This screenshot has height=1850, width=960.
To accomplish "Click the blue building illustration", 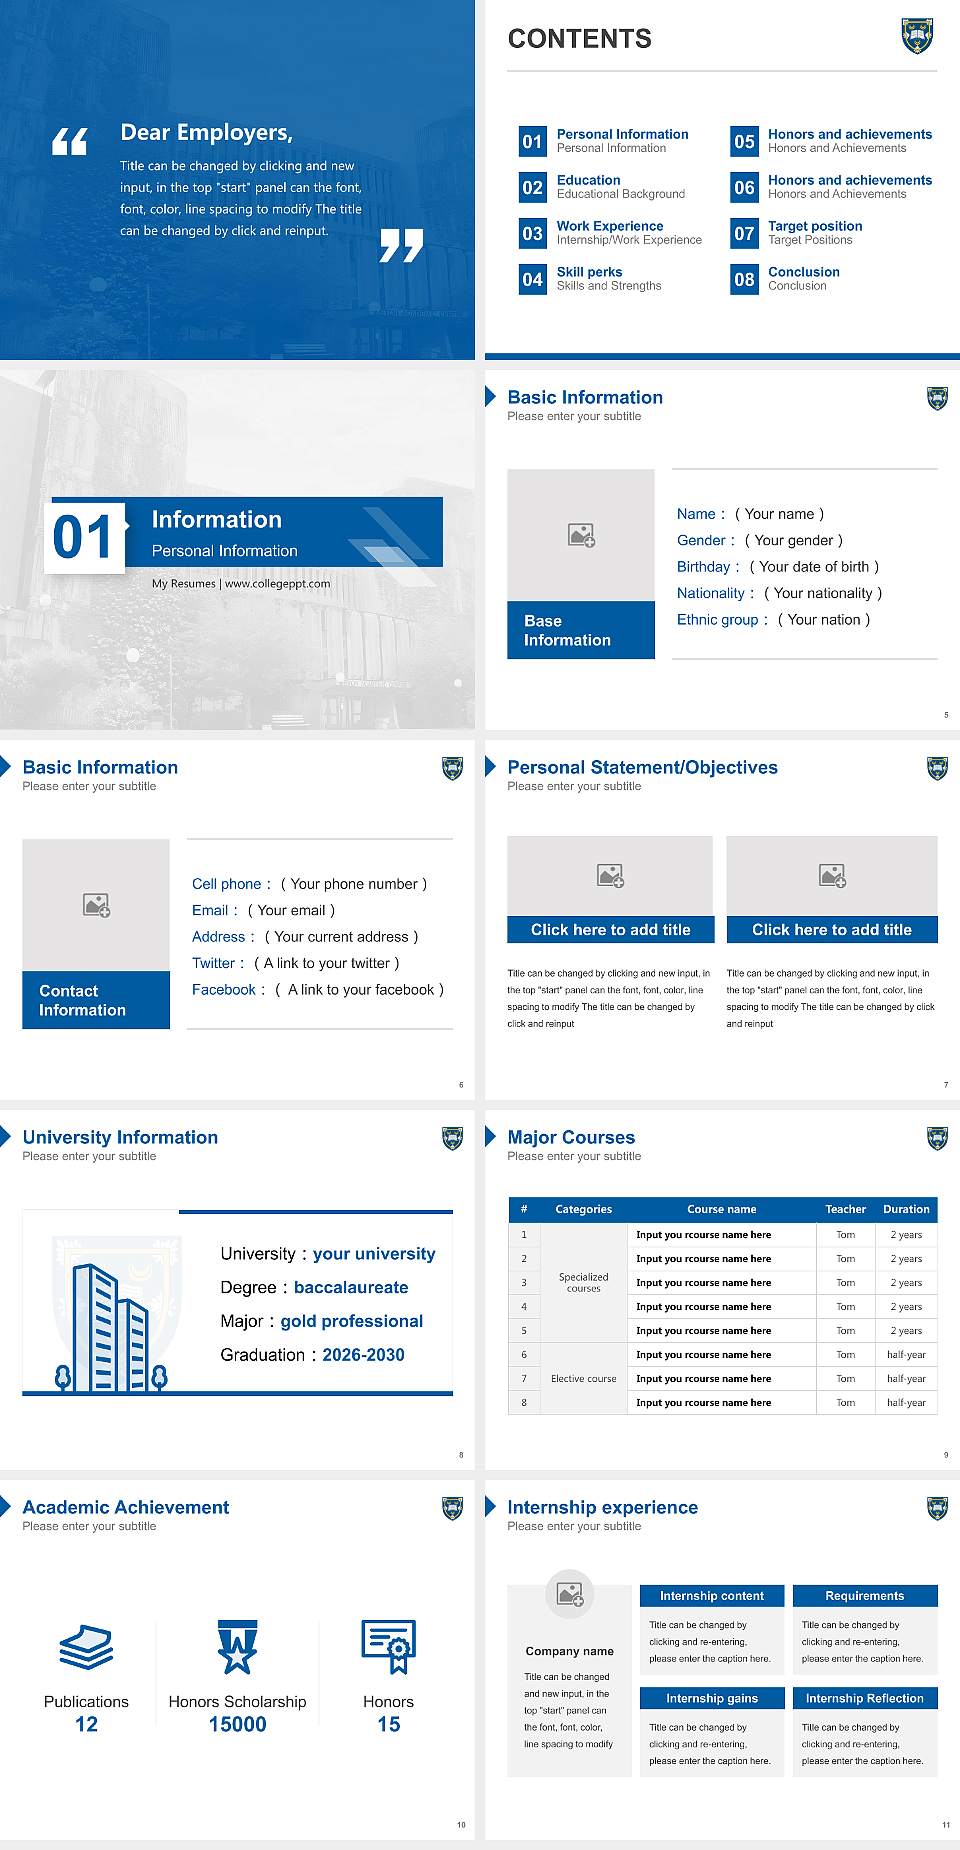I will (x=110, y=1328).
